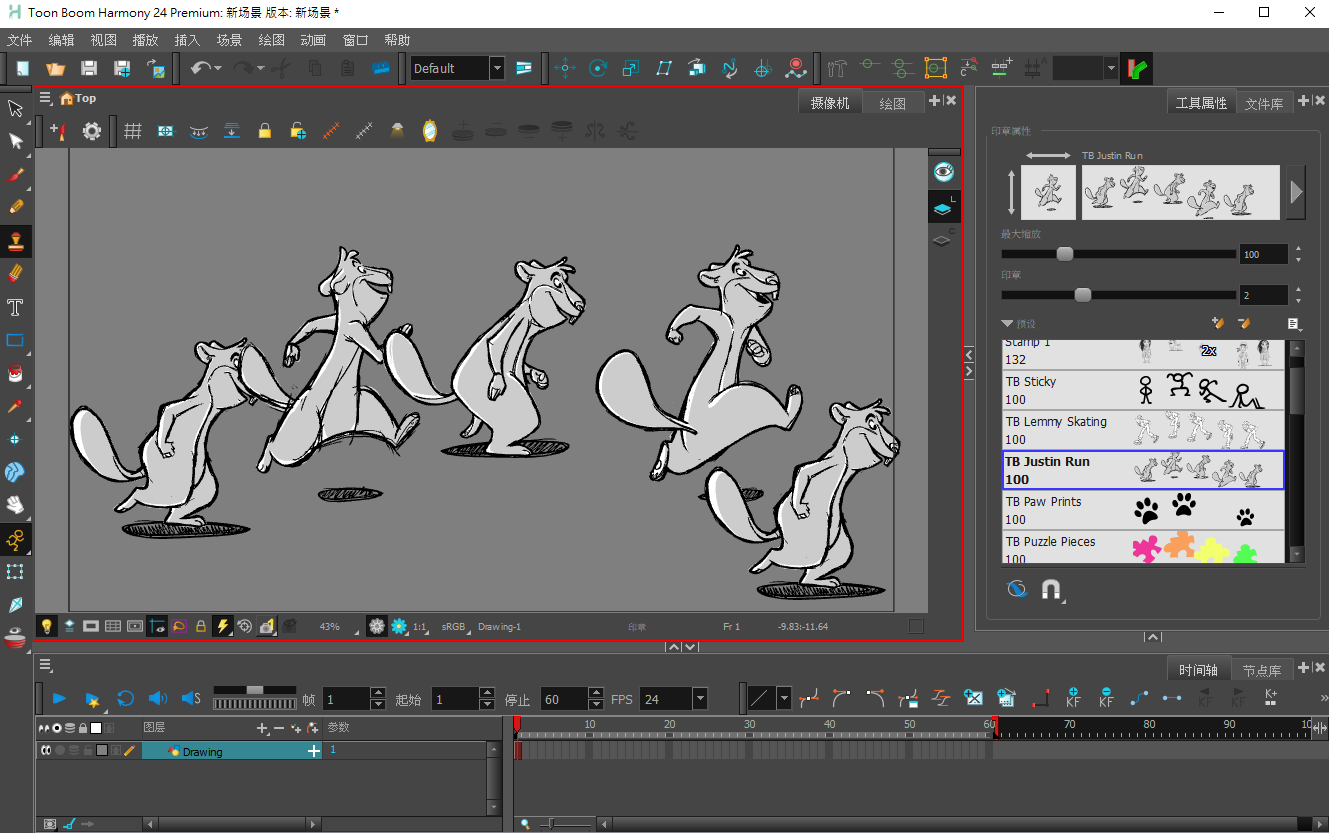The height and width of the screenshot is (833, 1329).
Task: Click the Save icon in top toolbar
Action: [89, 68]
